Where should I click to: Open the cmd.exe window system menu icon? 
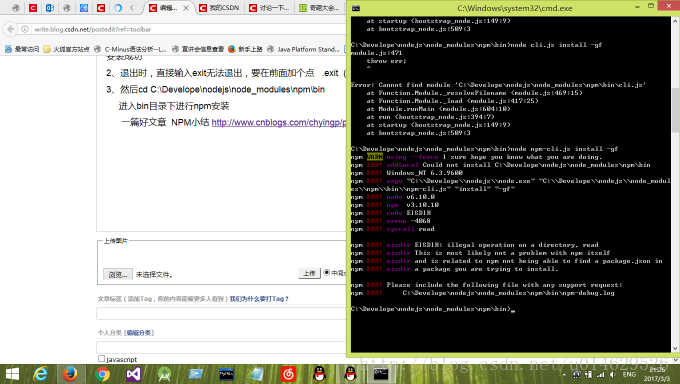(356, 8)
